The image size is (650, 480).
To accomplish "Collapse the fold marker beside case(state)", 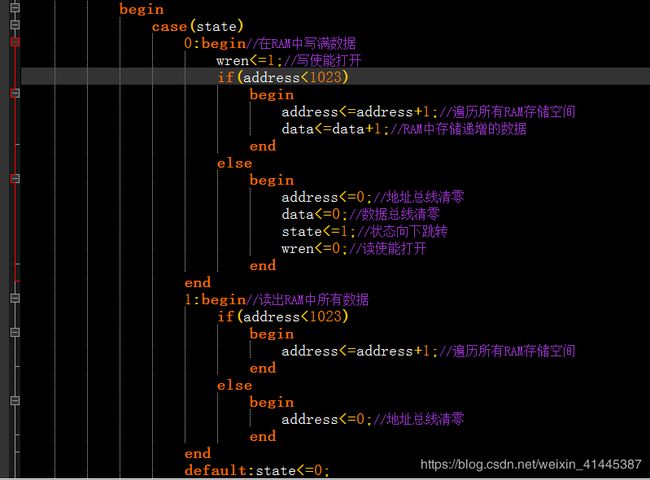I will (x=15, y=25).
